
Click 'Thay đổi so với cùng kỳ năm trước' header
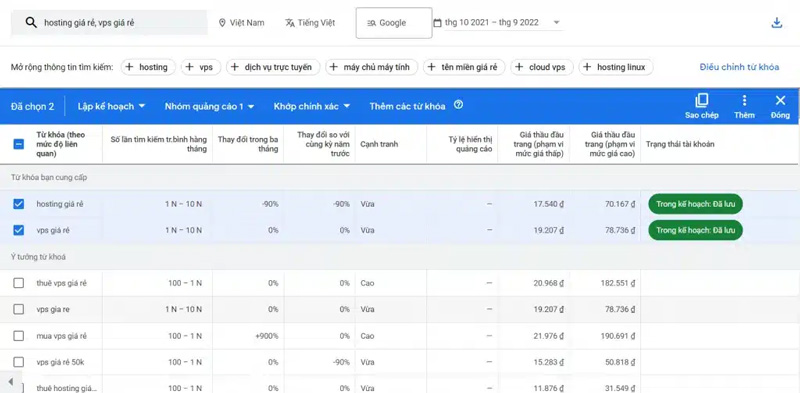[324, 144]
